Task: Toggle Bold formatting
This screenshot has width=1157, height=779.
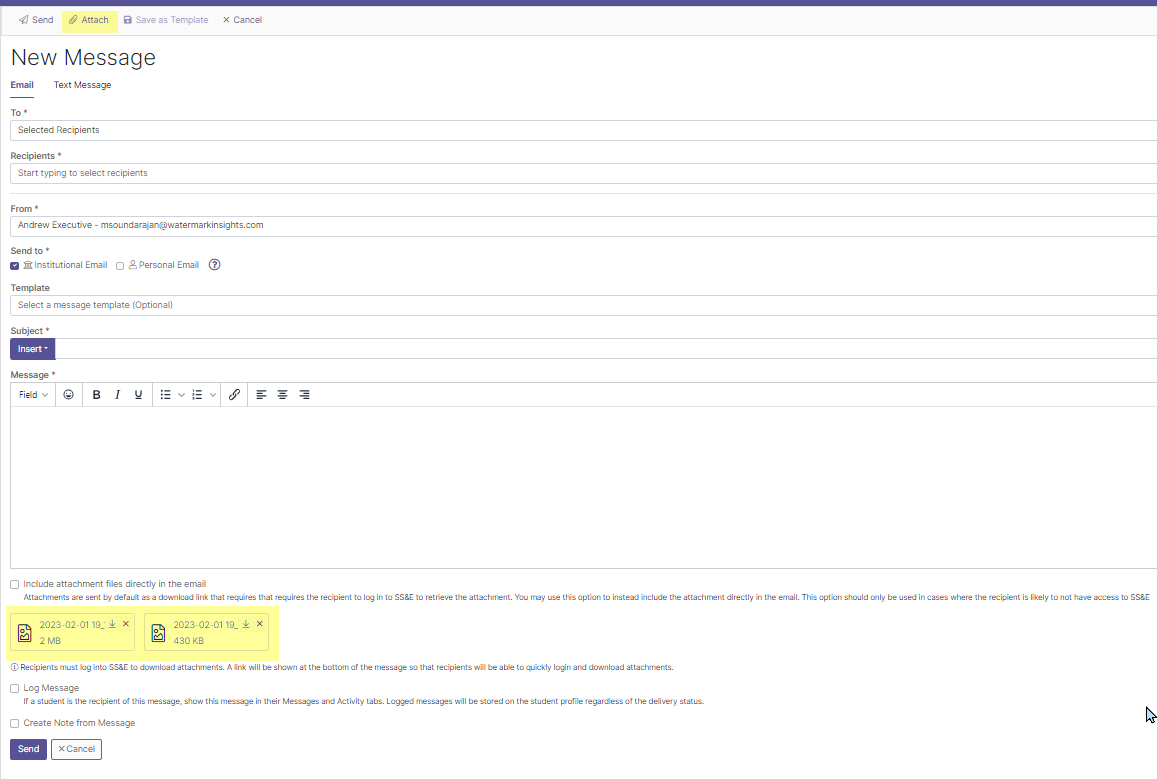Action: click(x=96, y=395)
